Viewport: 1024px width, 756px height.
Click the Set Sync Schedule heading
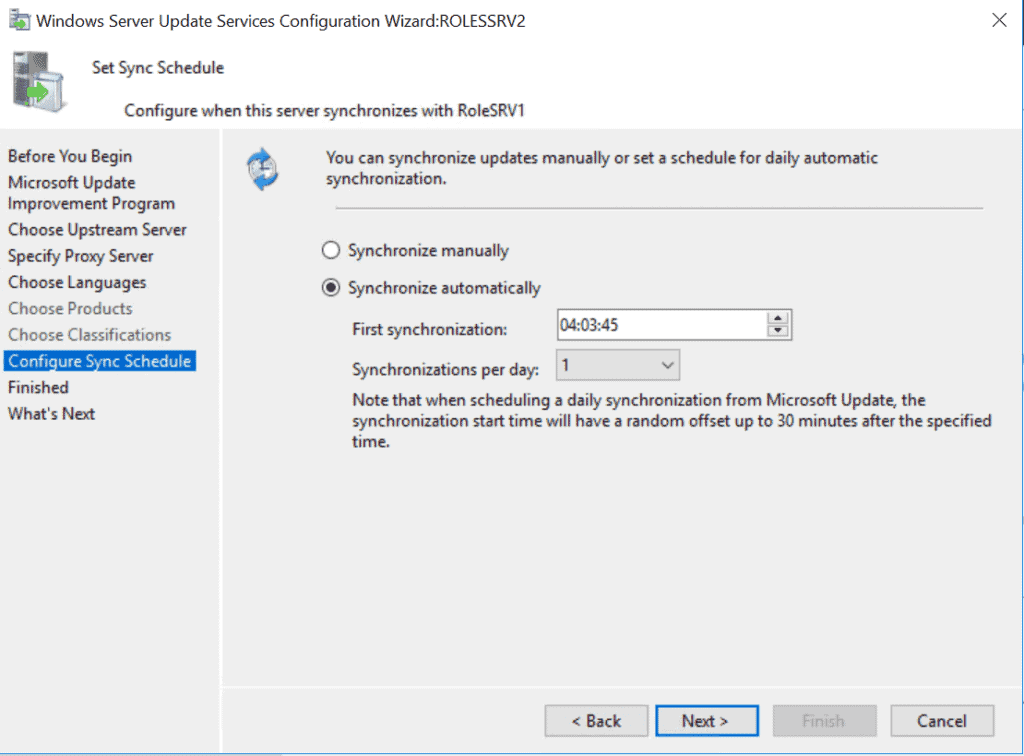tap(158, 67)
